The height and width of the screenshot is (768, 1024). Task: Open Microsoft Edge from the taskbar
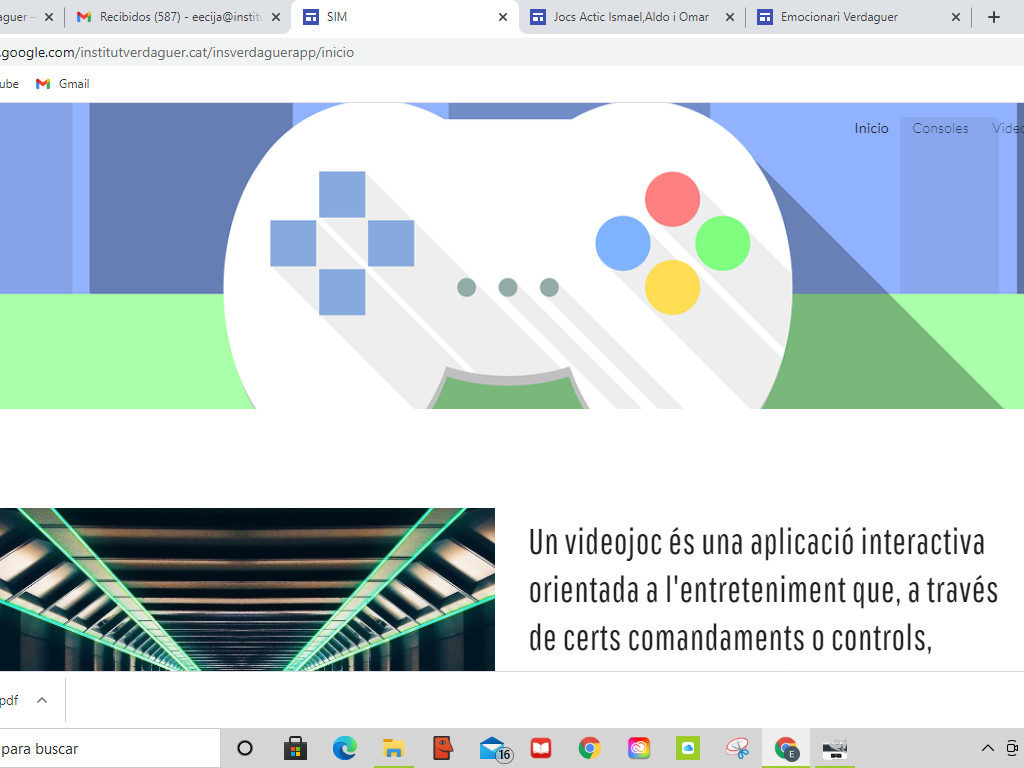point(345,748)
